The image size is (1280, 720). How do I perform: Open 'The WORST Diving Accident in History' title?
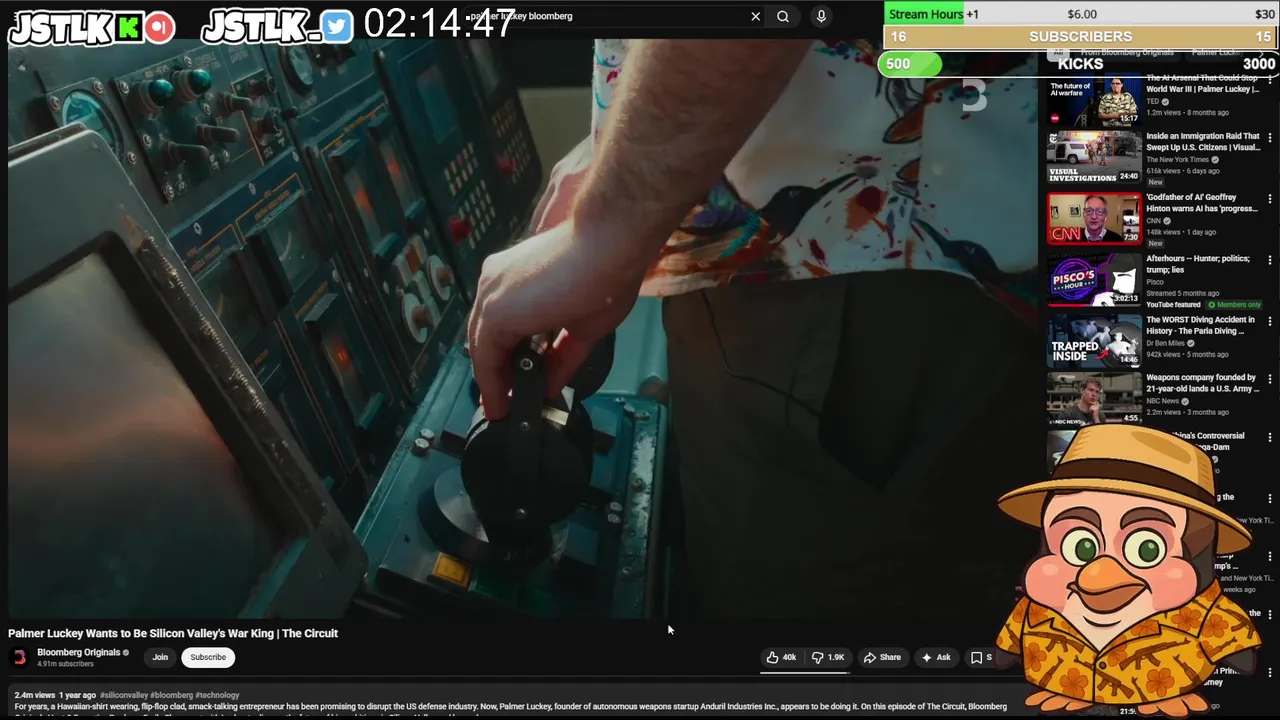point(1200,325)
